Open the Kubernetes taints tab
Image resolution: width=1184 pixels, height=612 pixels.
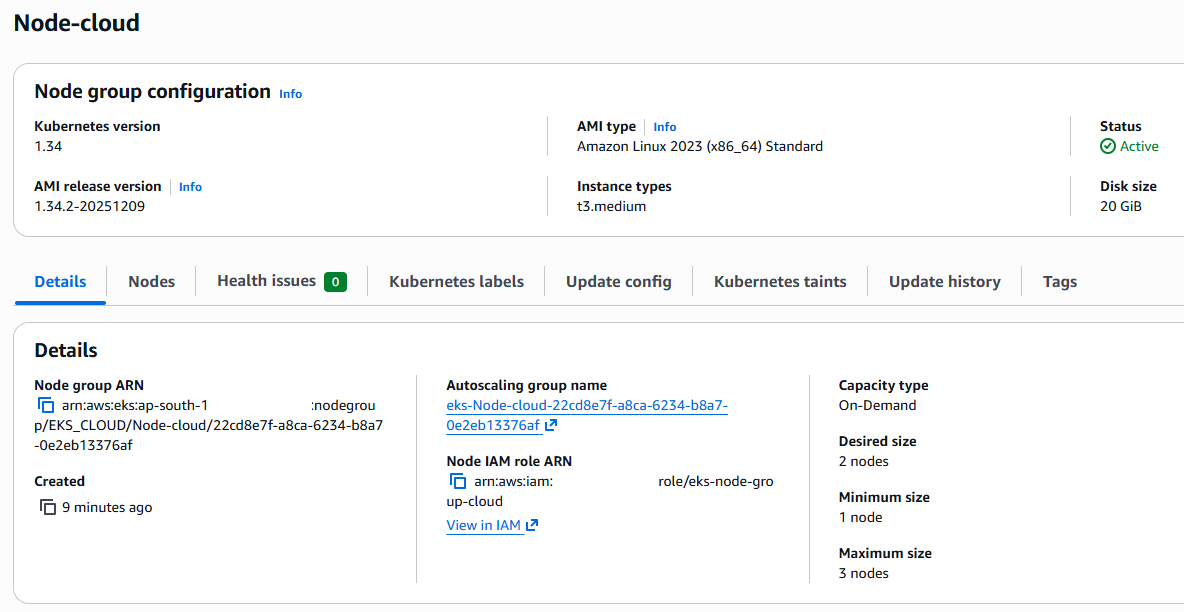(780, 282)
